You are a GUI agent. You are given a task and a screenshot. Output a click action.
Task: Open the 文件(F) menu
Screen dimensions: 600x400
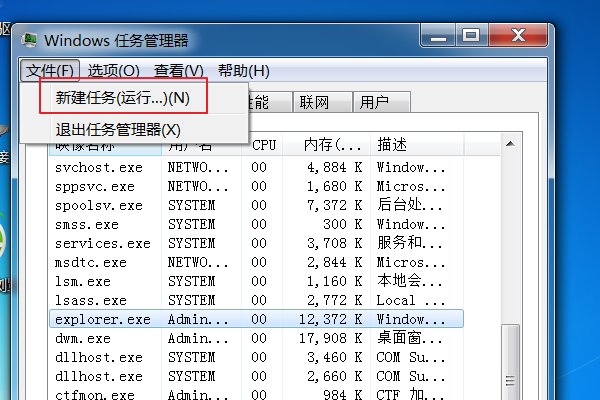50,71
